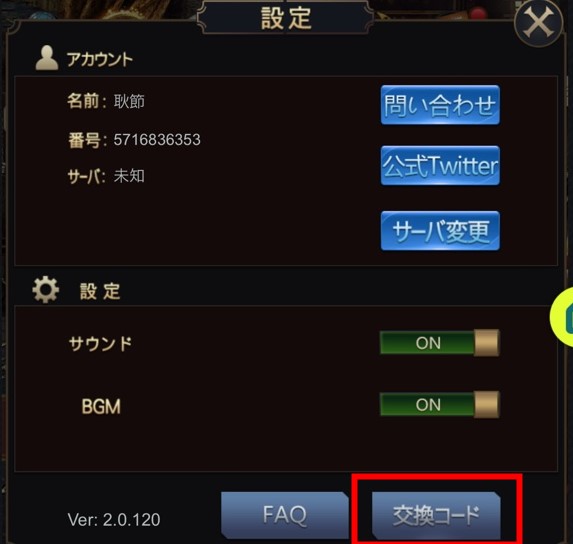This screenshot has height=544, width=573.
Task: Select the account number 5716836353
Action: click(157, 140)
